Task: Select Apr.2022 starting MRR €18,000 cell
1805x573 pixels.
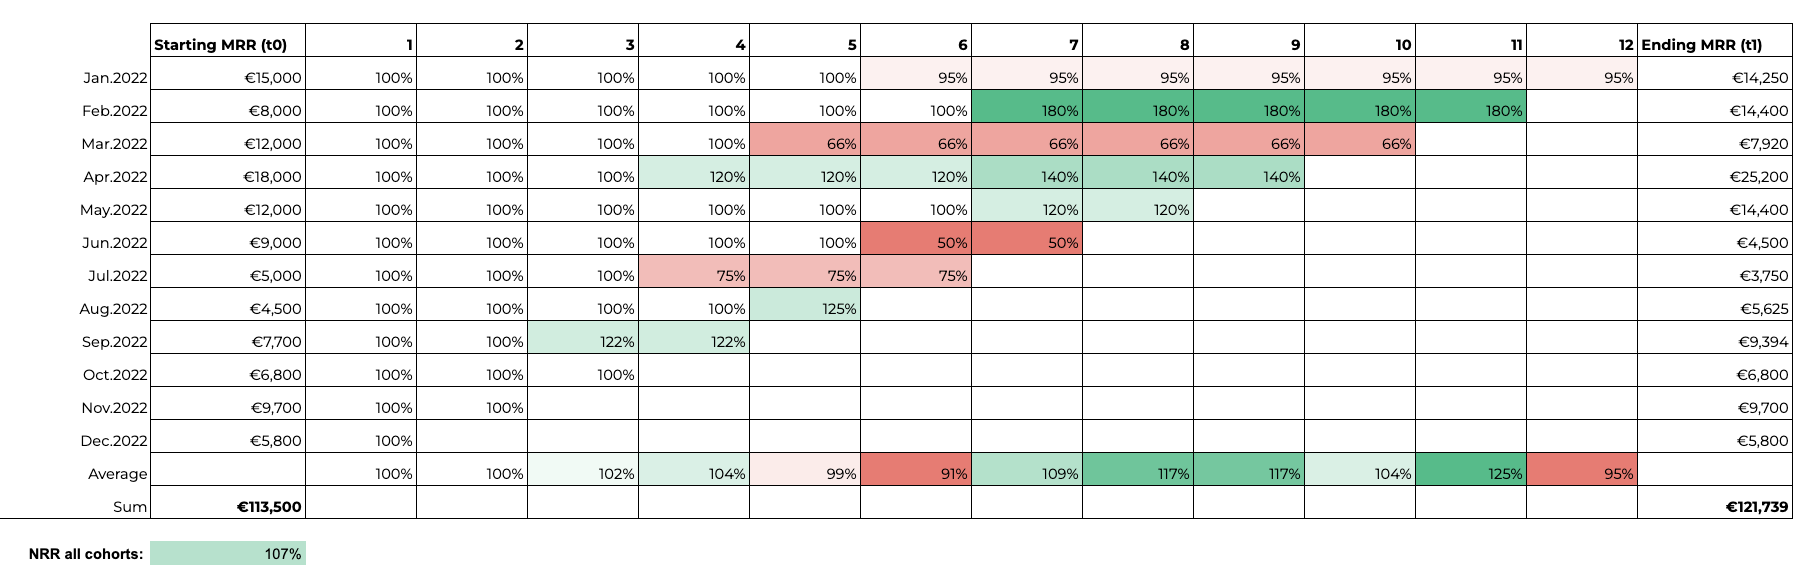Action: click(228, 176)
